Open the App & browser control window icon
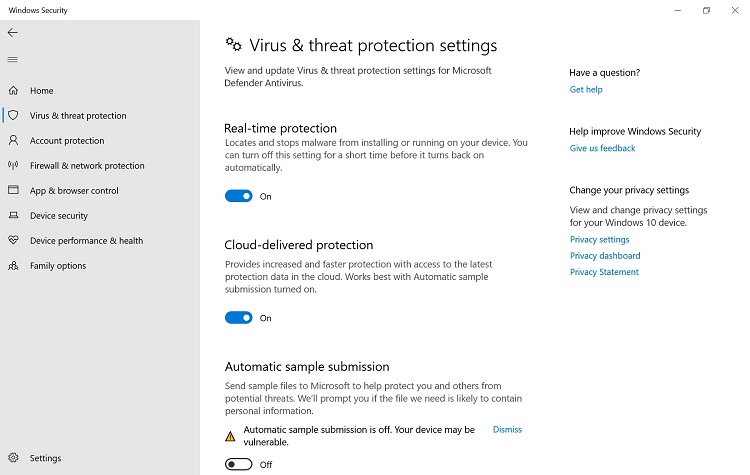Viewport: 750px width, 475px height. (13, 190)
